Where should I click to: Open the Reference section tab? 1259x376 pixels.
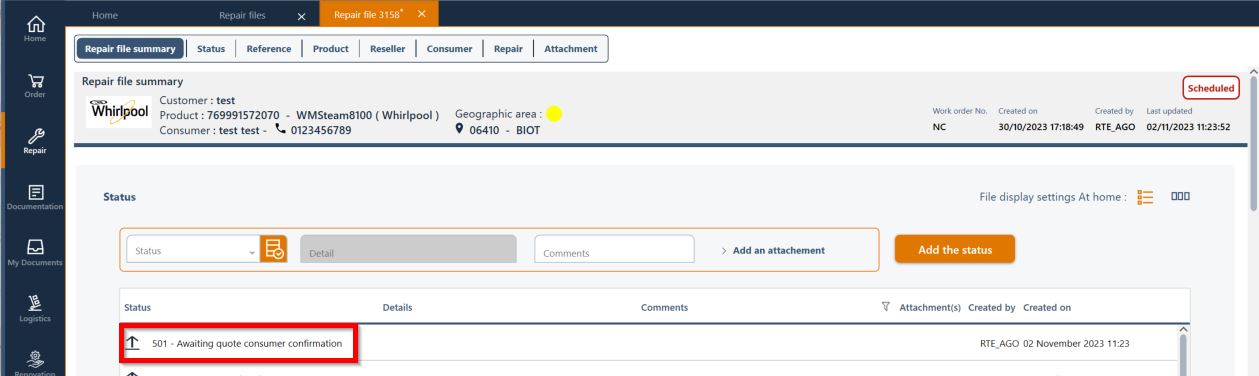click(268, 49)
